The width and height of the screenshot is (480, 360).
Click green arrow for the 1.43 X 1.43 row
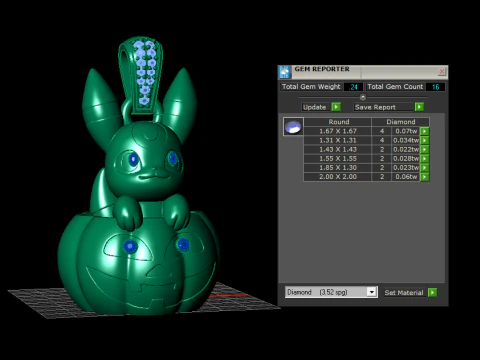click(x=424, y=149)
